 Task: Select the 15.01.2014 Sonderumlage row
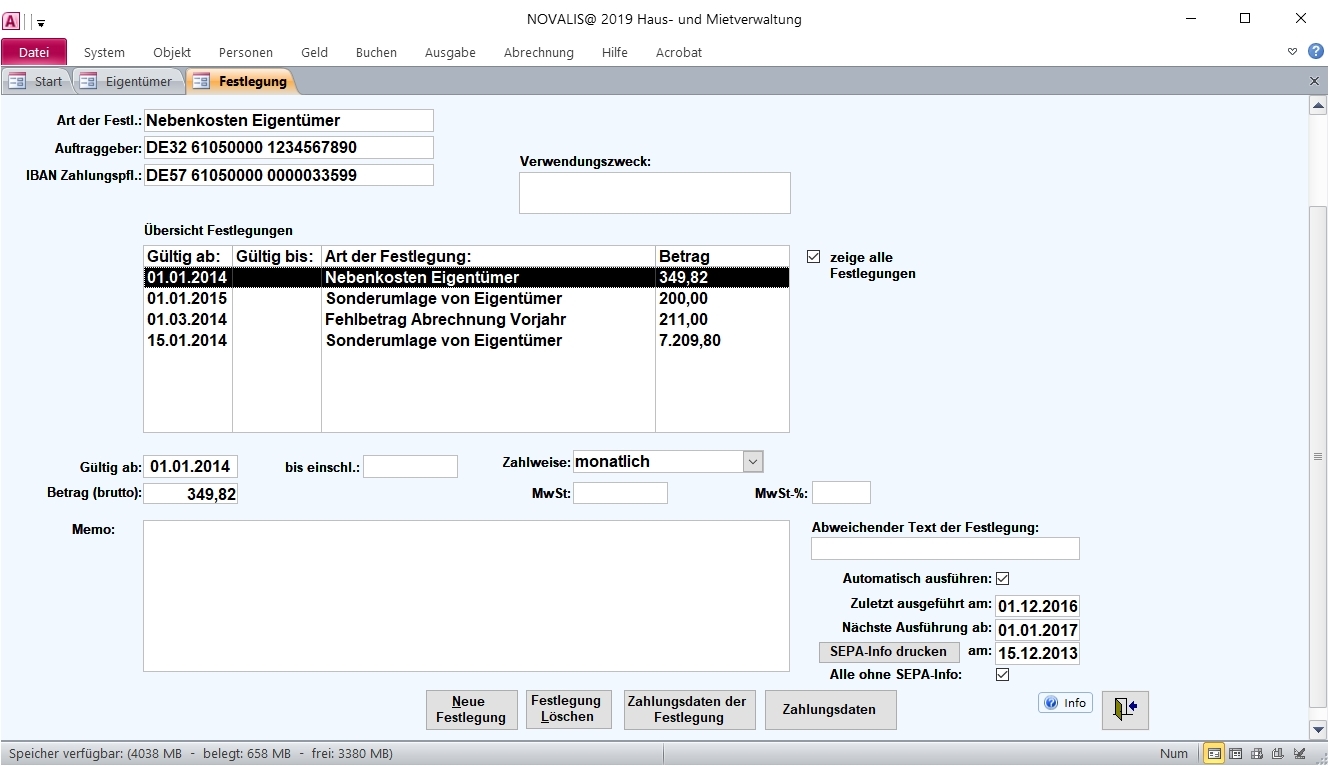pos(466,341)
